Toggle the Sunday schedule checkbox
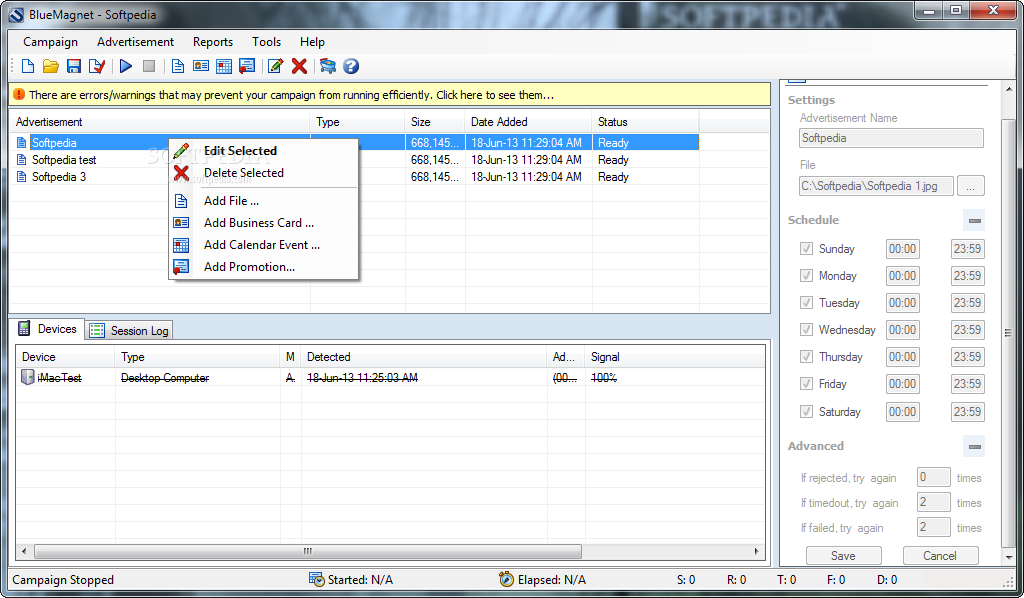1024x598 pixels. coord(807,249)
